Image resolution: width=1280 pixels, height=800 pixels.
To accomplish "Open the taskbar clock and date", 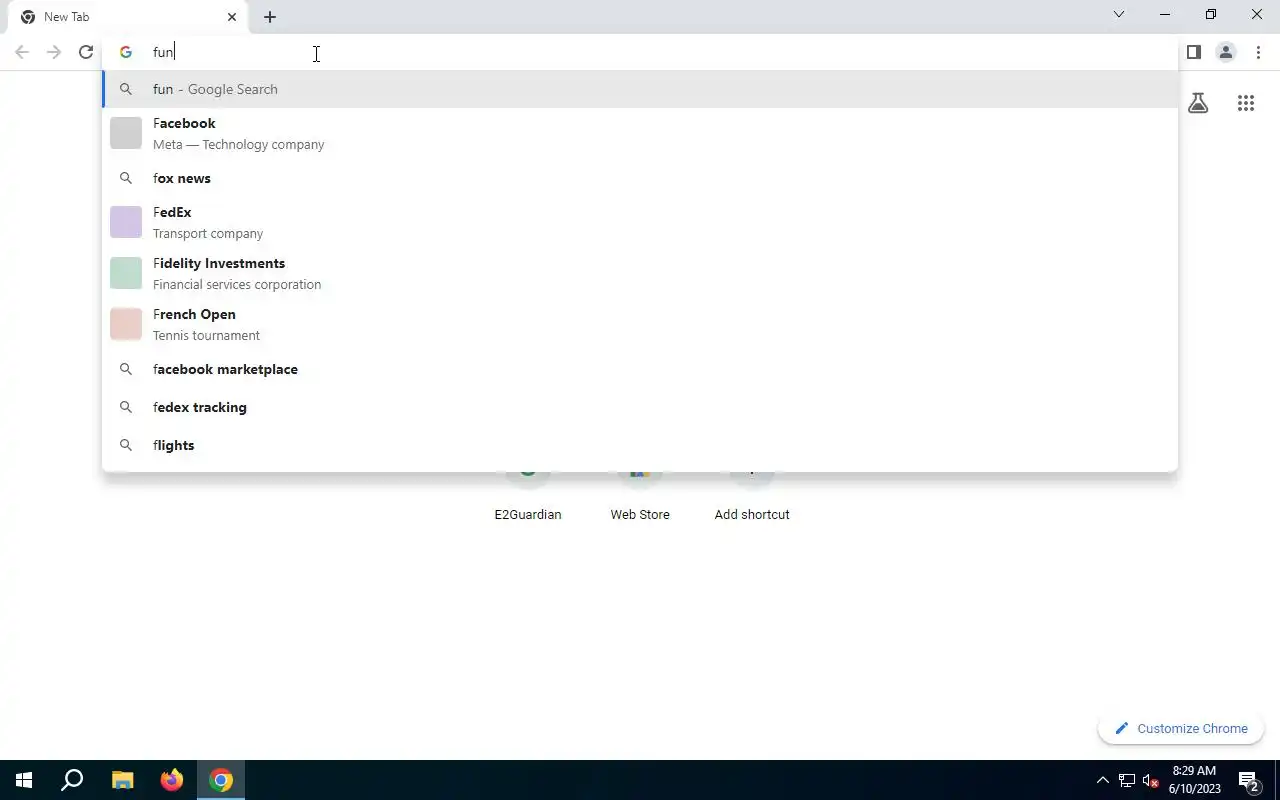I will (1194, 780).
